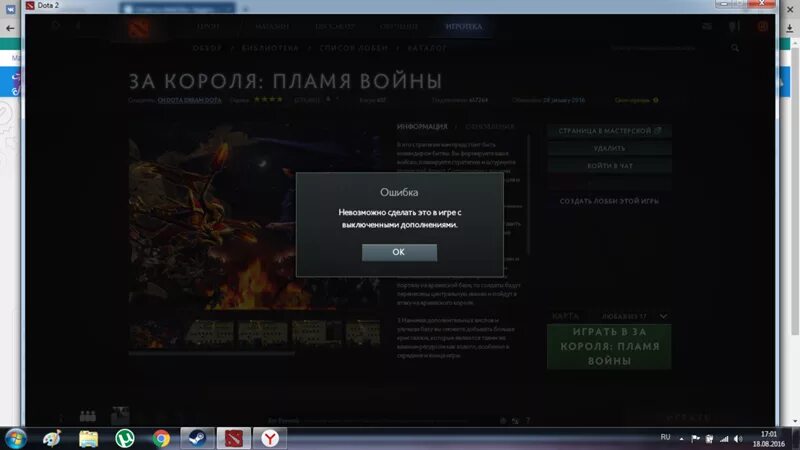Click the Dota 2 taskbar button
The width and height of the screenshot is (800, 450).
[234, 438]
